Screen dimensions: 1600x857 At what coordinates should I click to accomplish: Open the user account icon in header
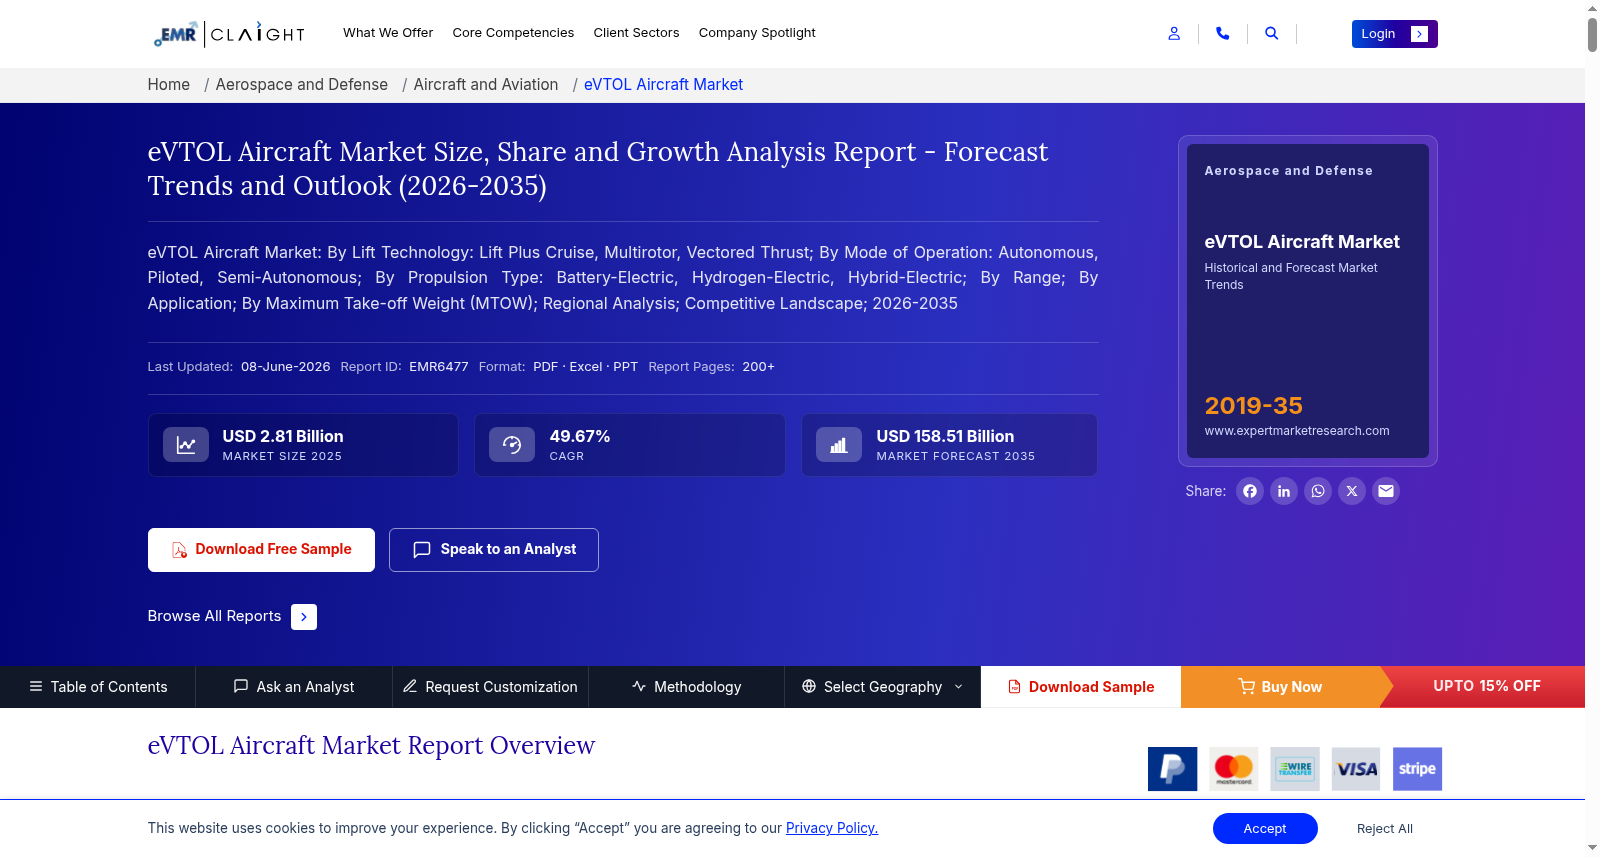pos(1174,33)
